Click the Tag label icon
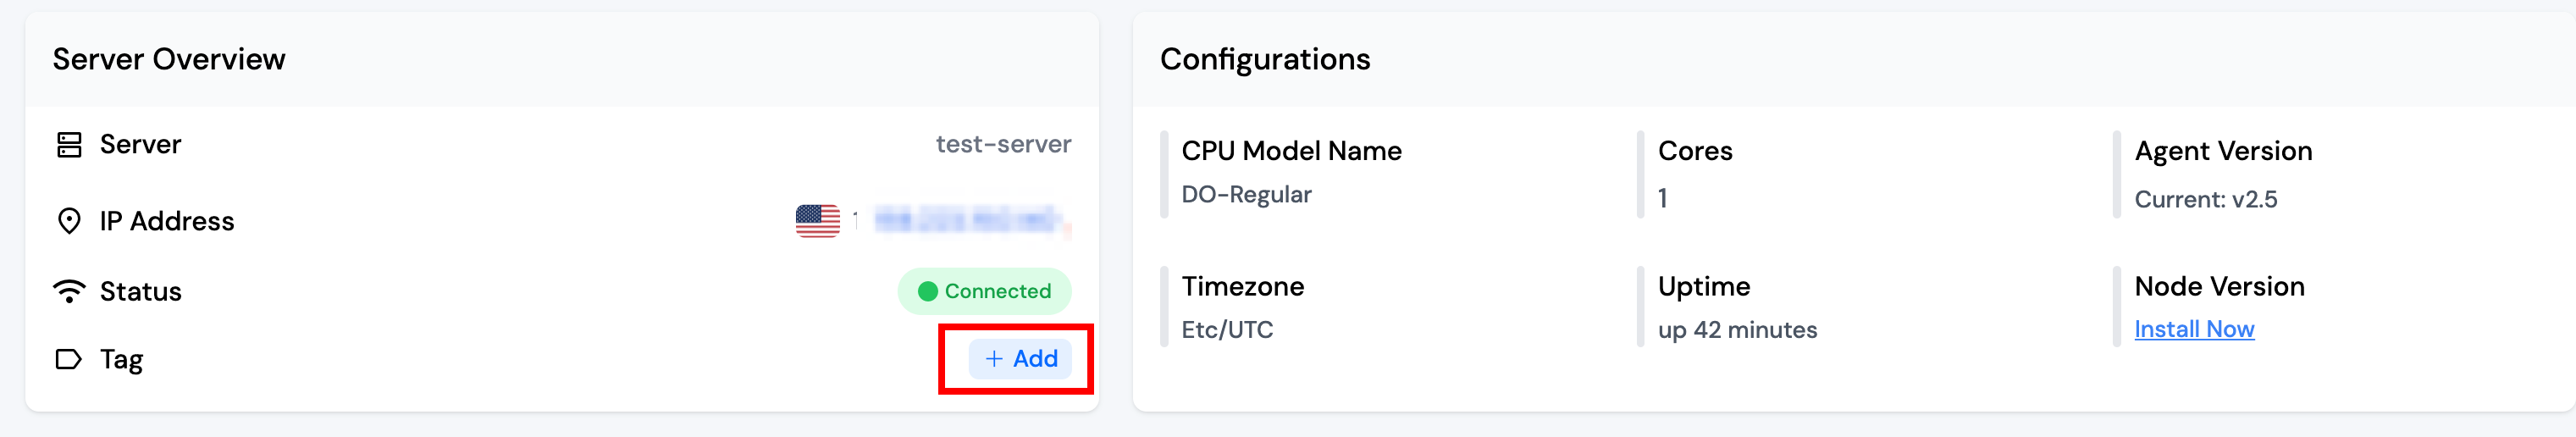 [69, 359]
